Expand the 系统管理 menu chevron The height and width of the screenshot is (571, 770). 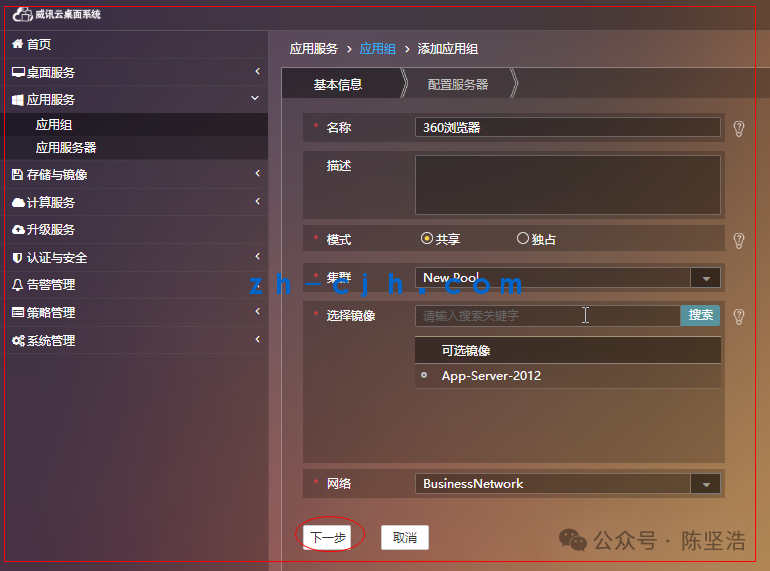[x=257, y=339]
